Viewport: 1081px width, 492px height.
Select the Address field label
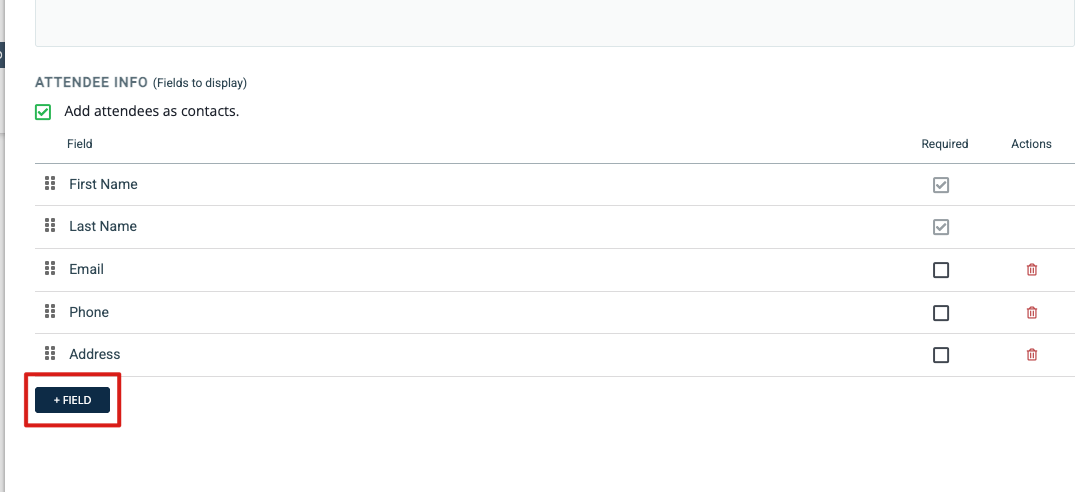pos(94,354)
